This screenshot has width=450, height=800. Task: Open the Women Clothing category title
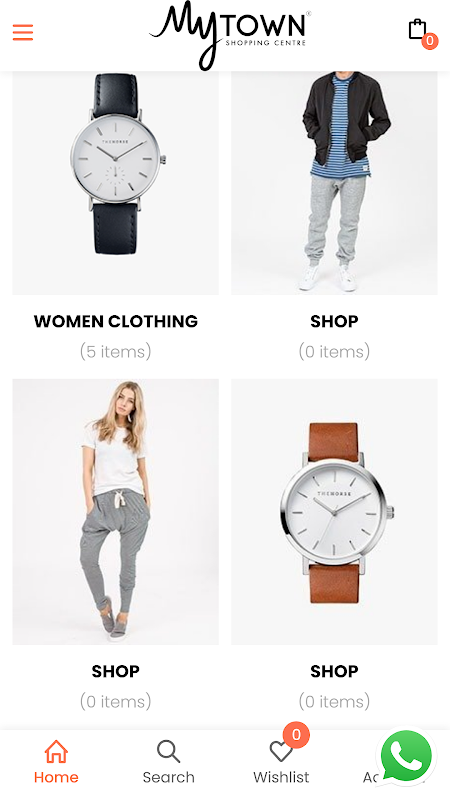tap(116, 321)
